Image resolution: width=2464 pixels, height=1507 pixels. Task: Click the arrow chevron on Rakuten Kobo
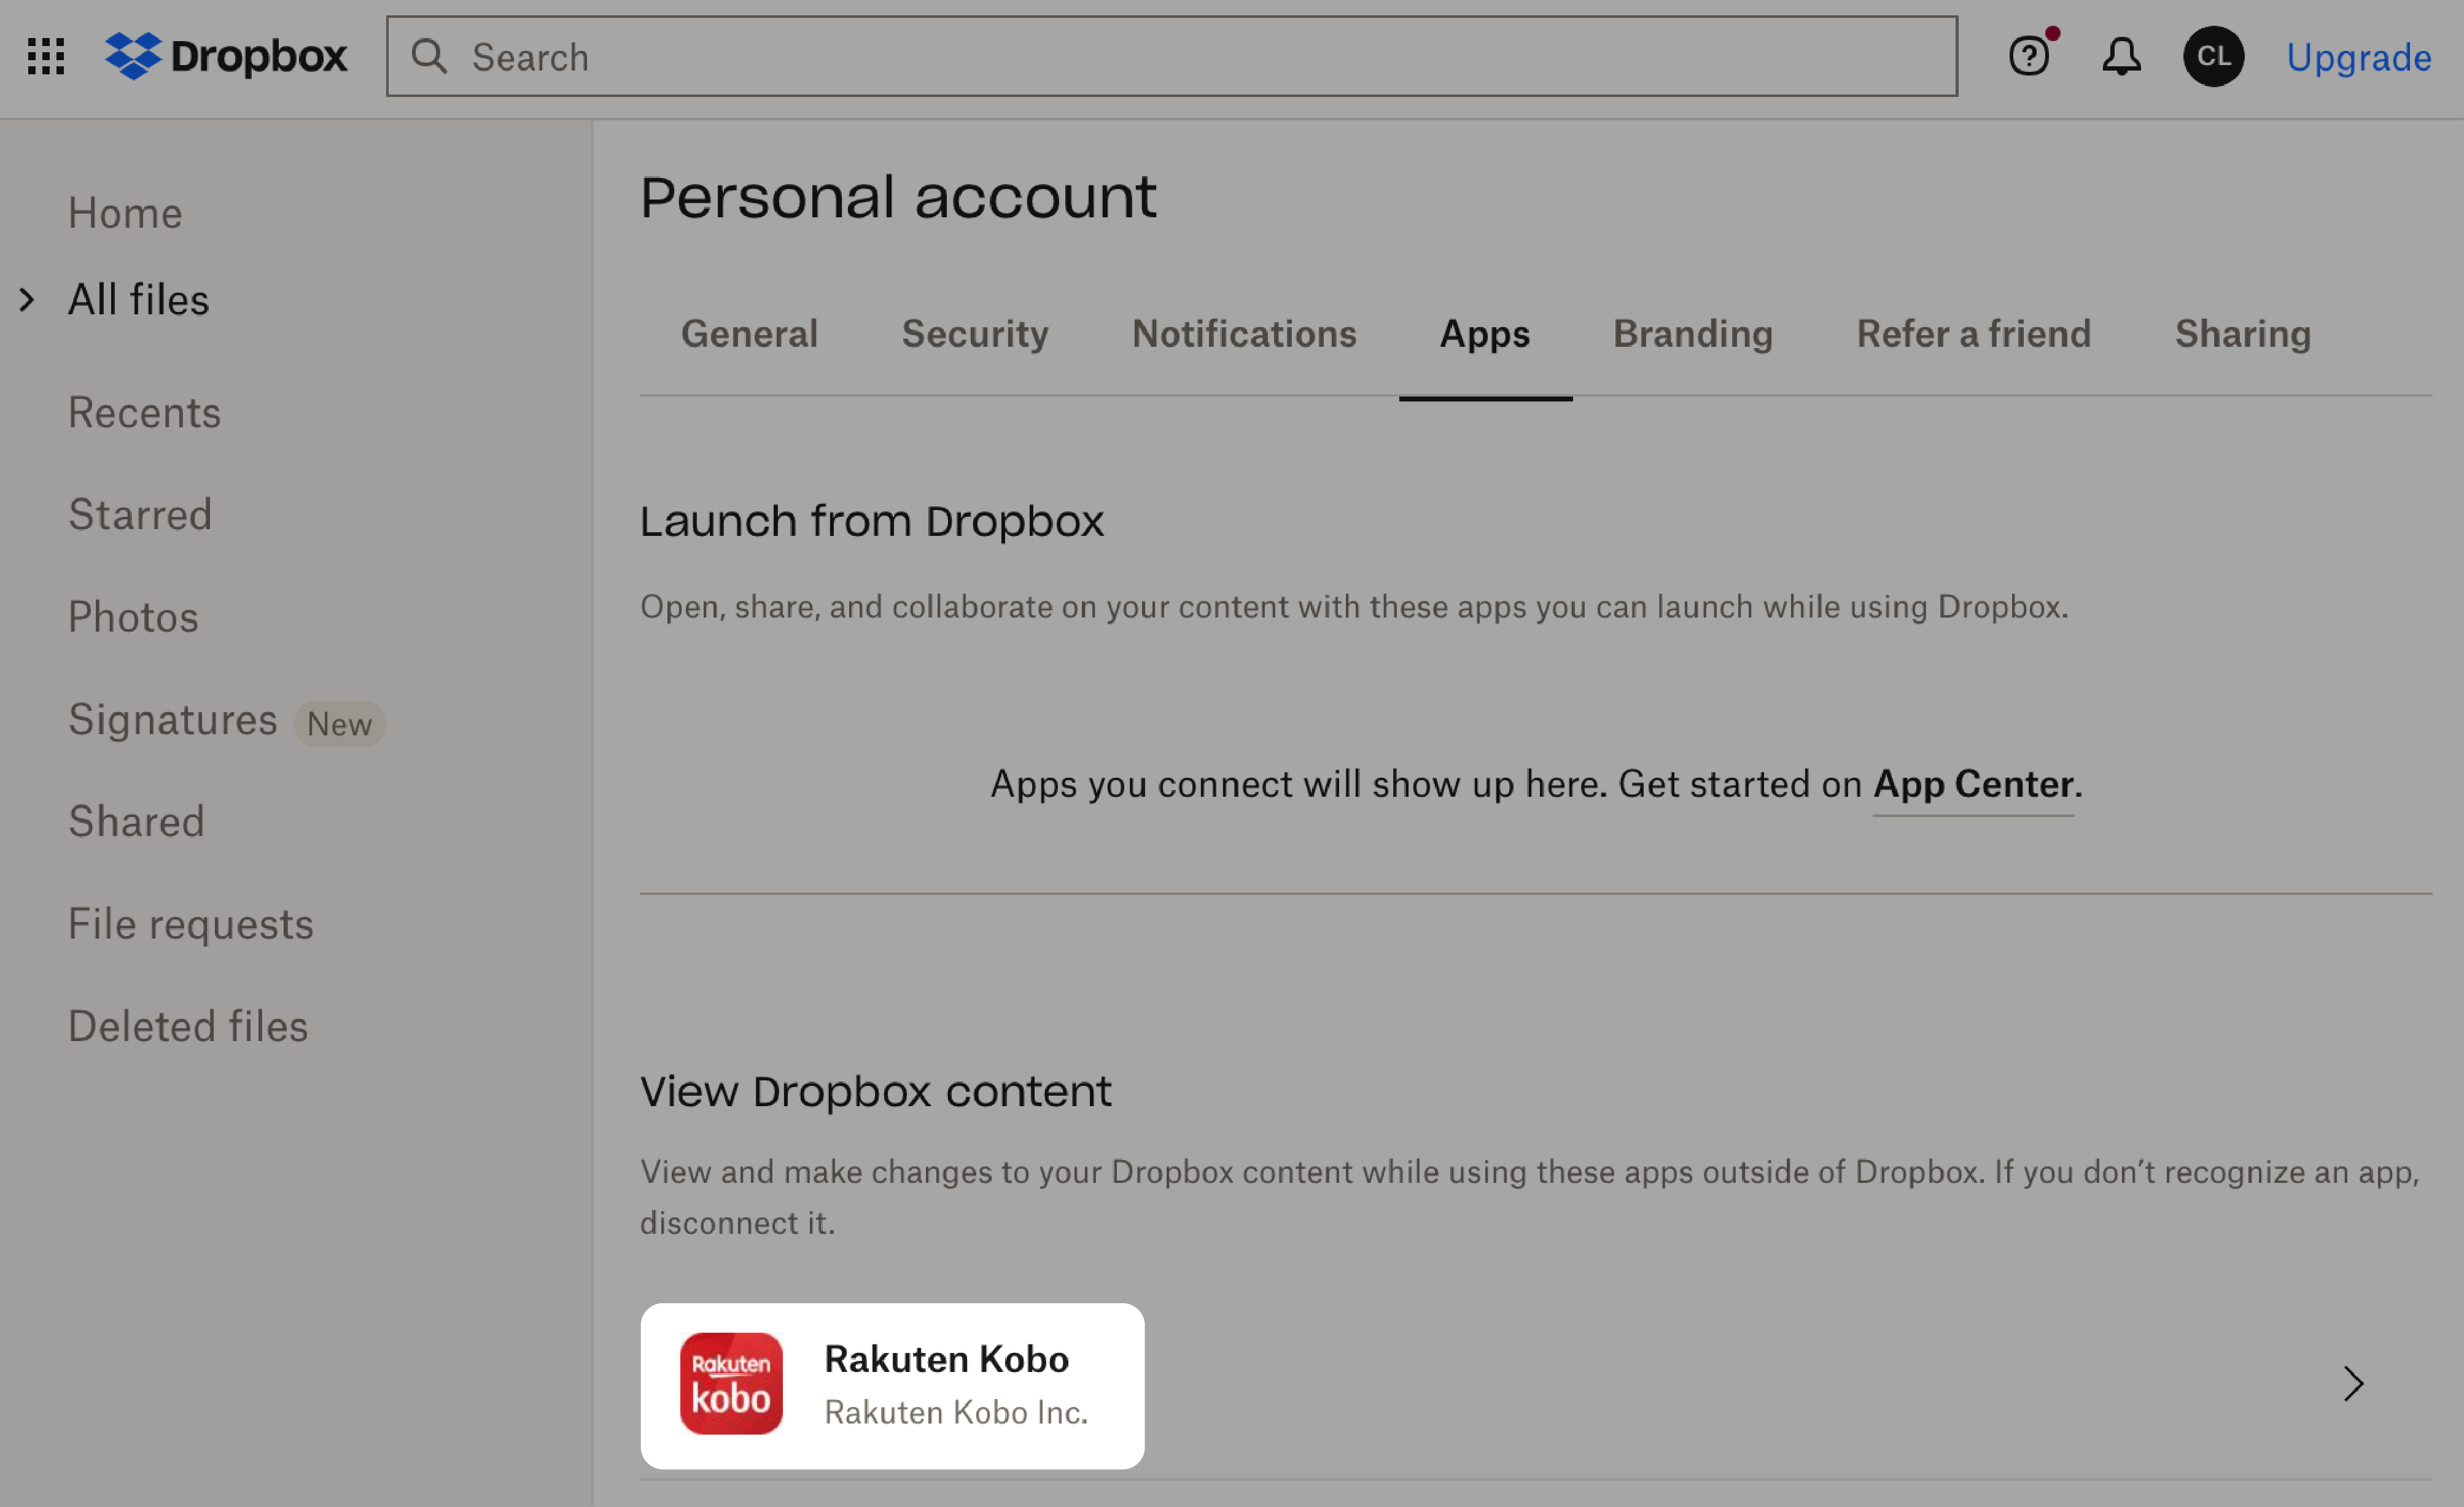tap(2355, 1384)
